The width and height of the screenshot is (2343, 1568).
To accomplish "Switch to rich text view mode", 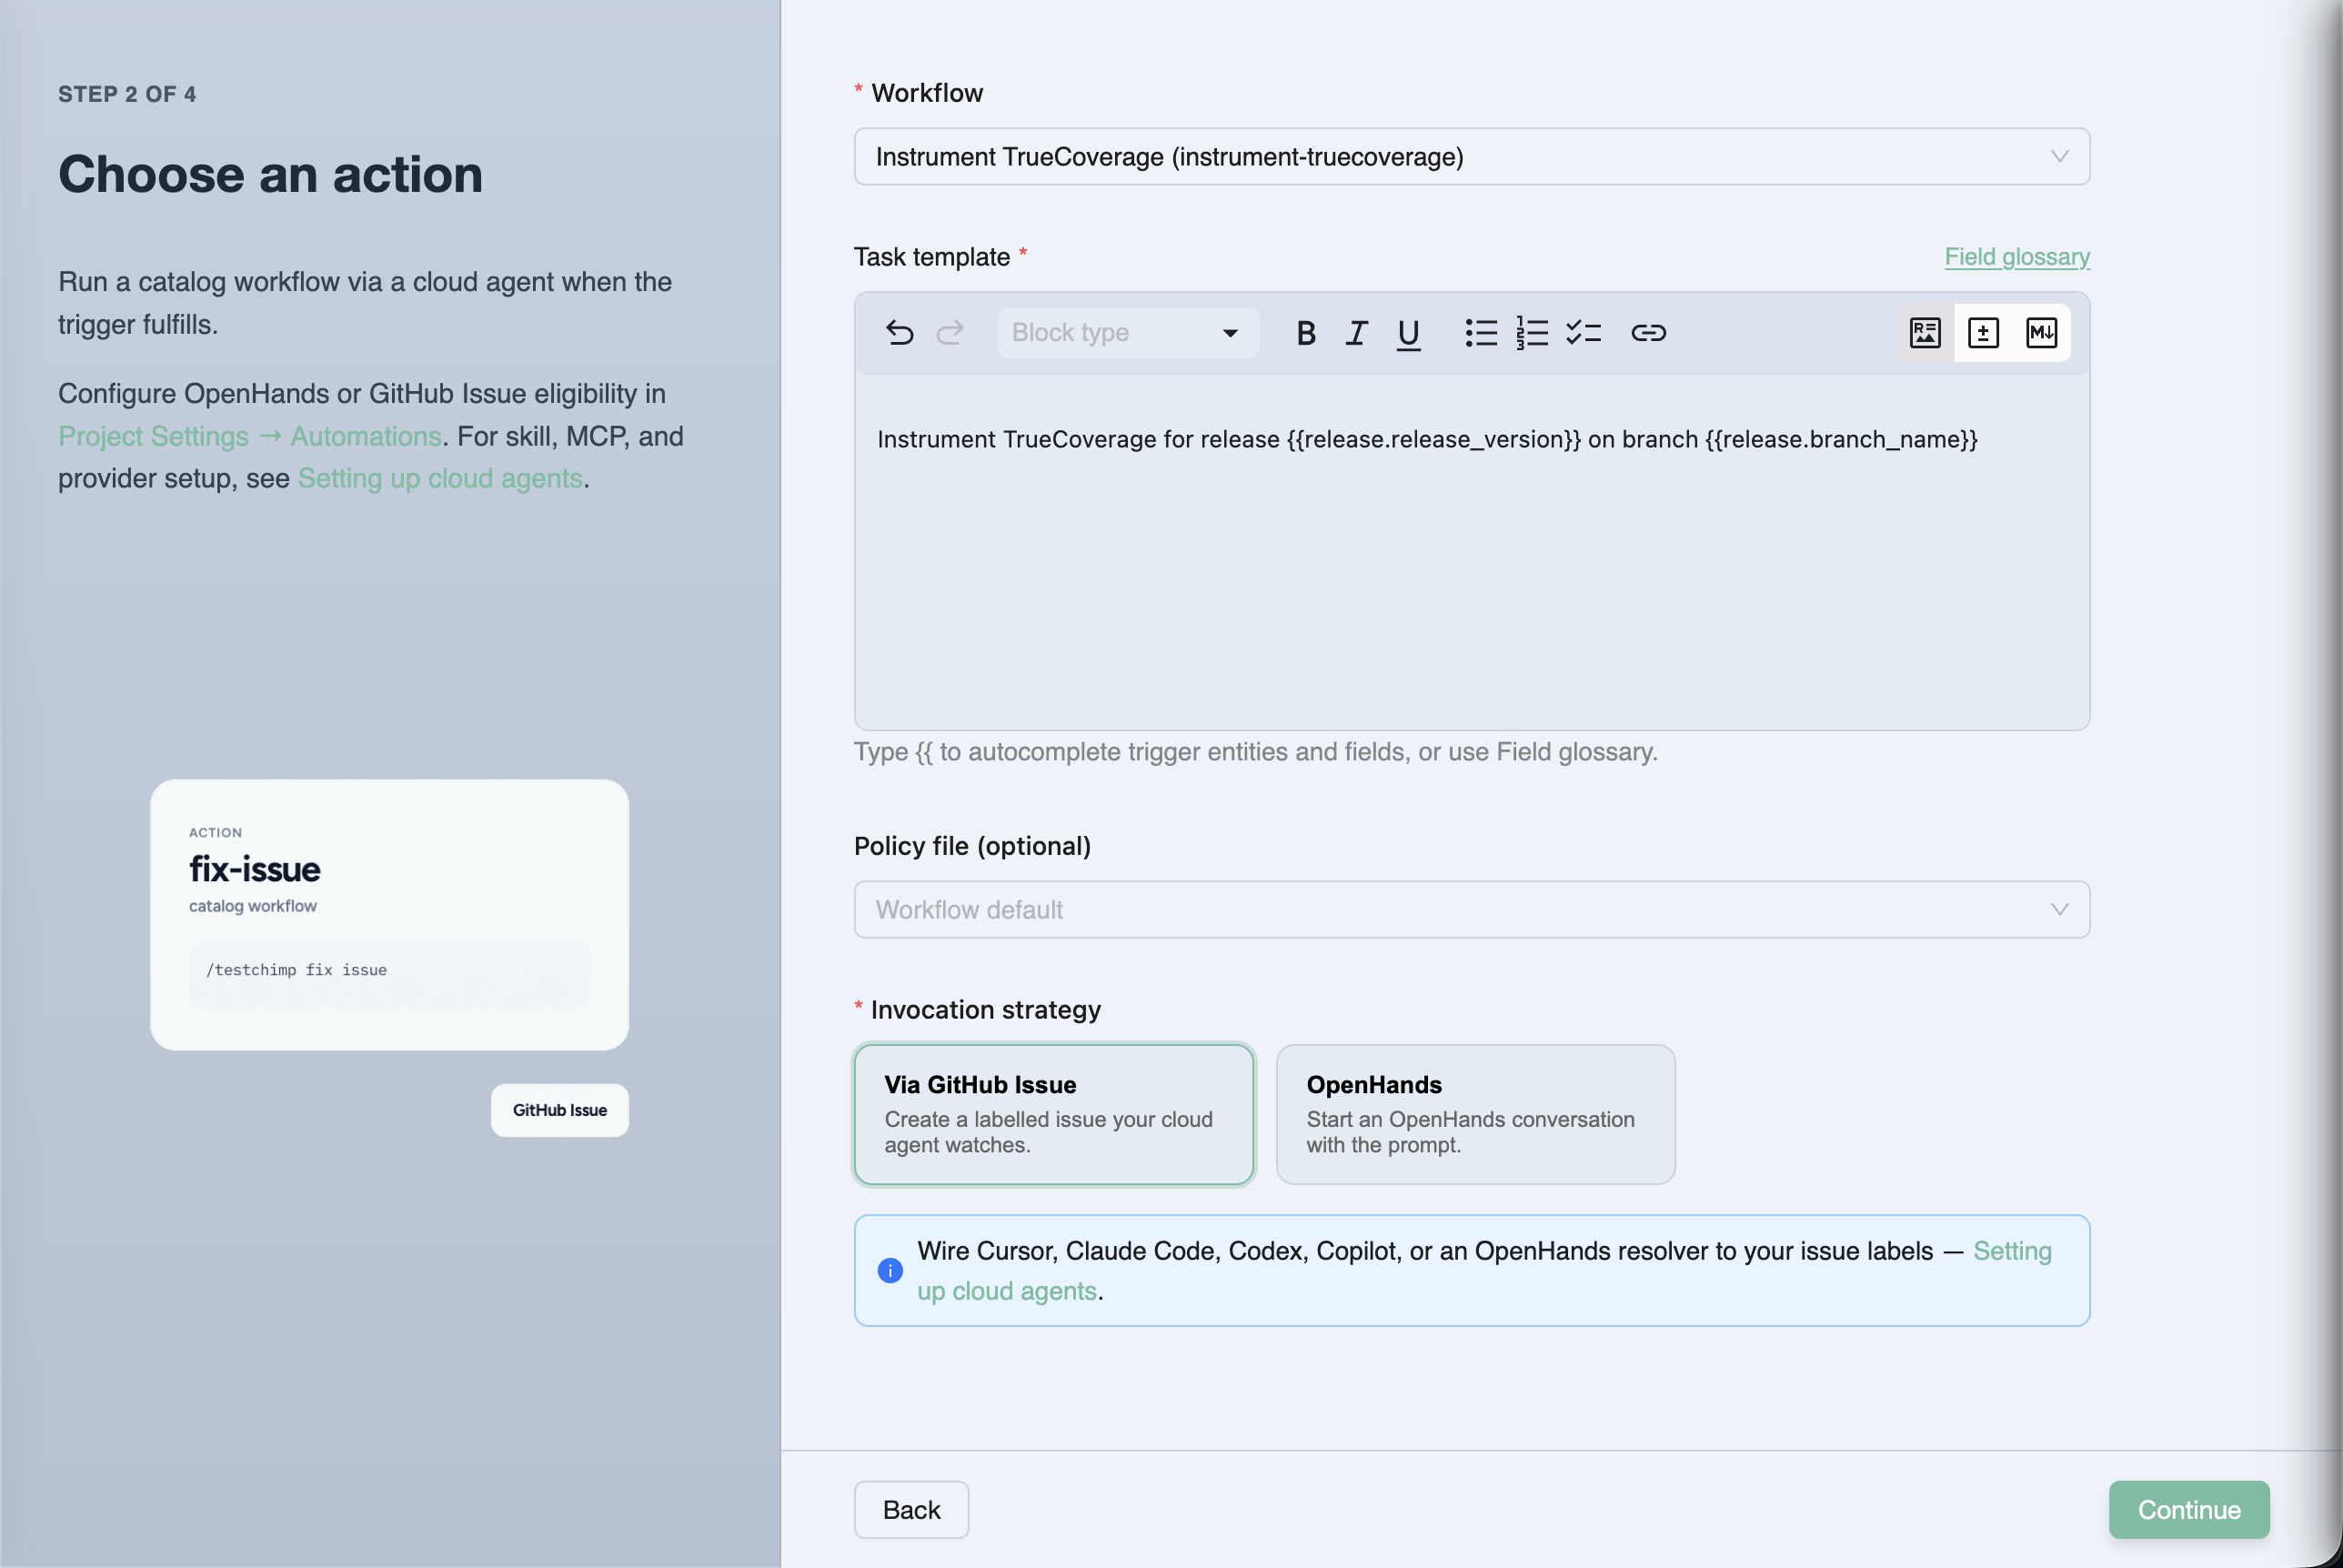I will 1925,333.
